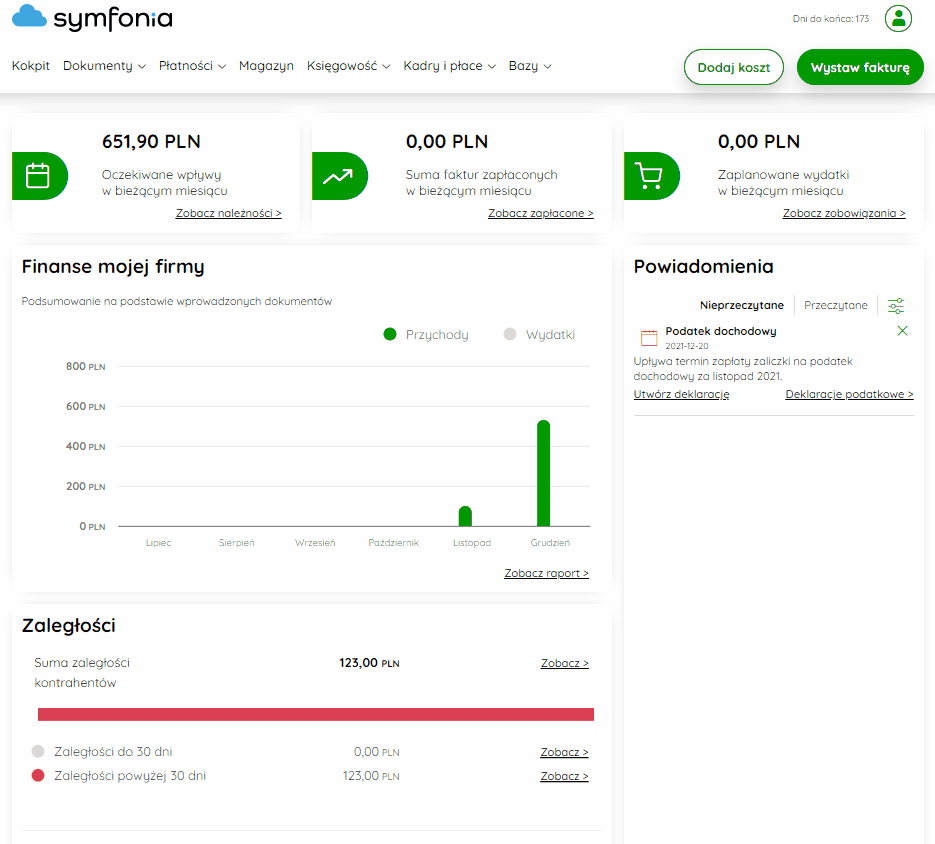The height and width of the screenshot is (844, 935).
Task: Open the Zobacz zobowiązania link
Action: click(844, 214)
